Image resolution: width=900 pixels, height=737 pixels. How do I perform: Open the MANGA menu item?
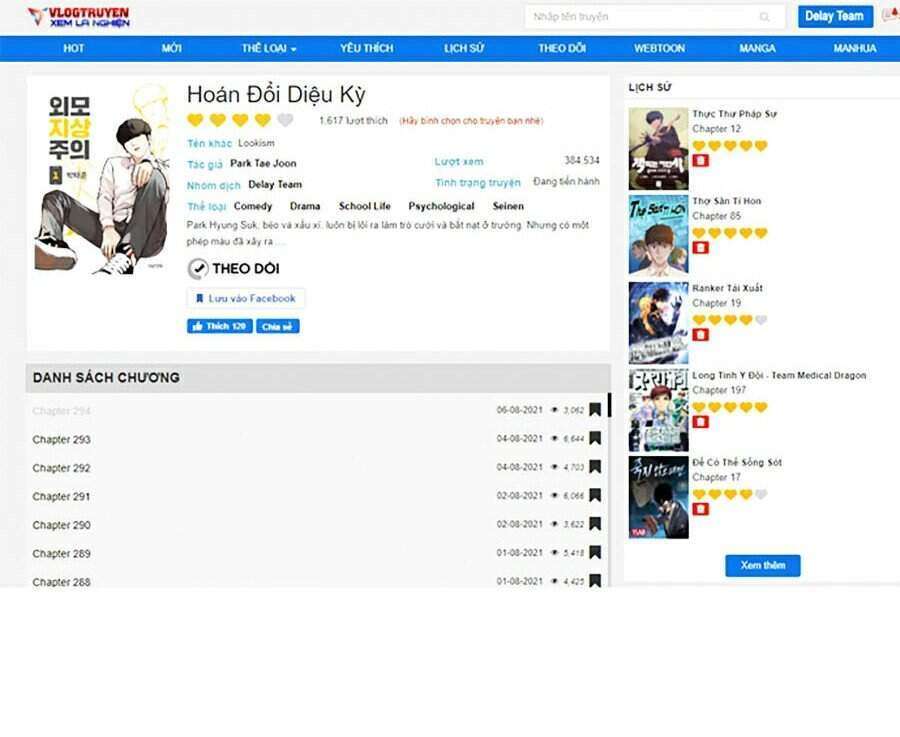click(757, 48)
